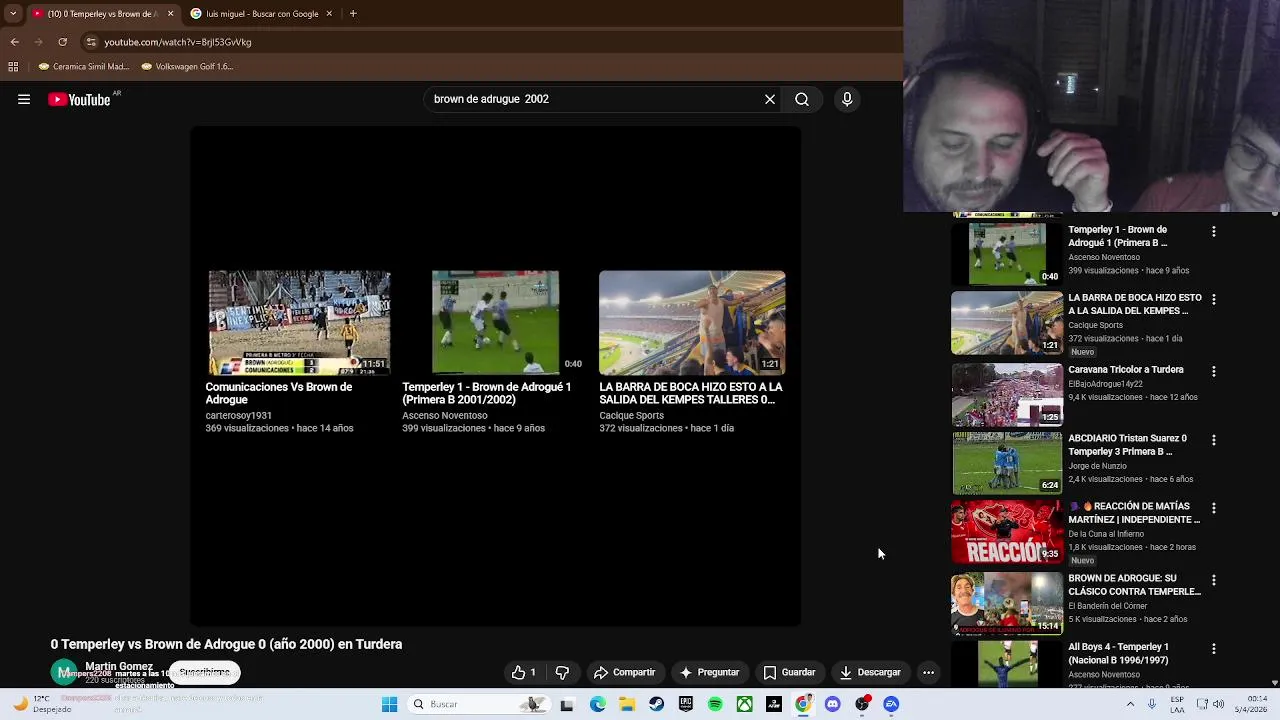Open the Windows Start menu
Screen dimensions: 1280x720
coord(389,704)
